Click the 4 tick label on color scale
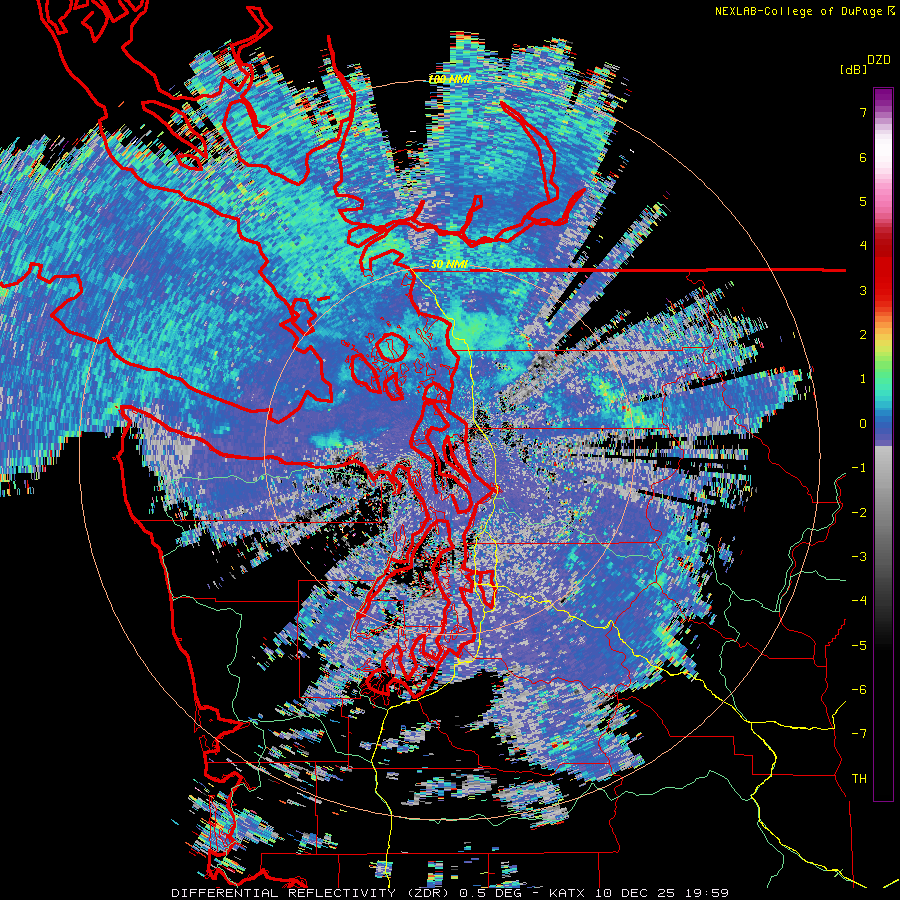Screen dimensions: 900x900 [x=863, y=246]
